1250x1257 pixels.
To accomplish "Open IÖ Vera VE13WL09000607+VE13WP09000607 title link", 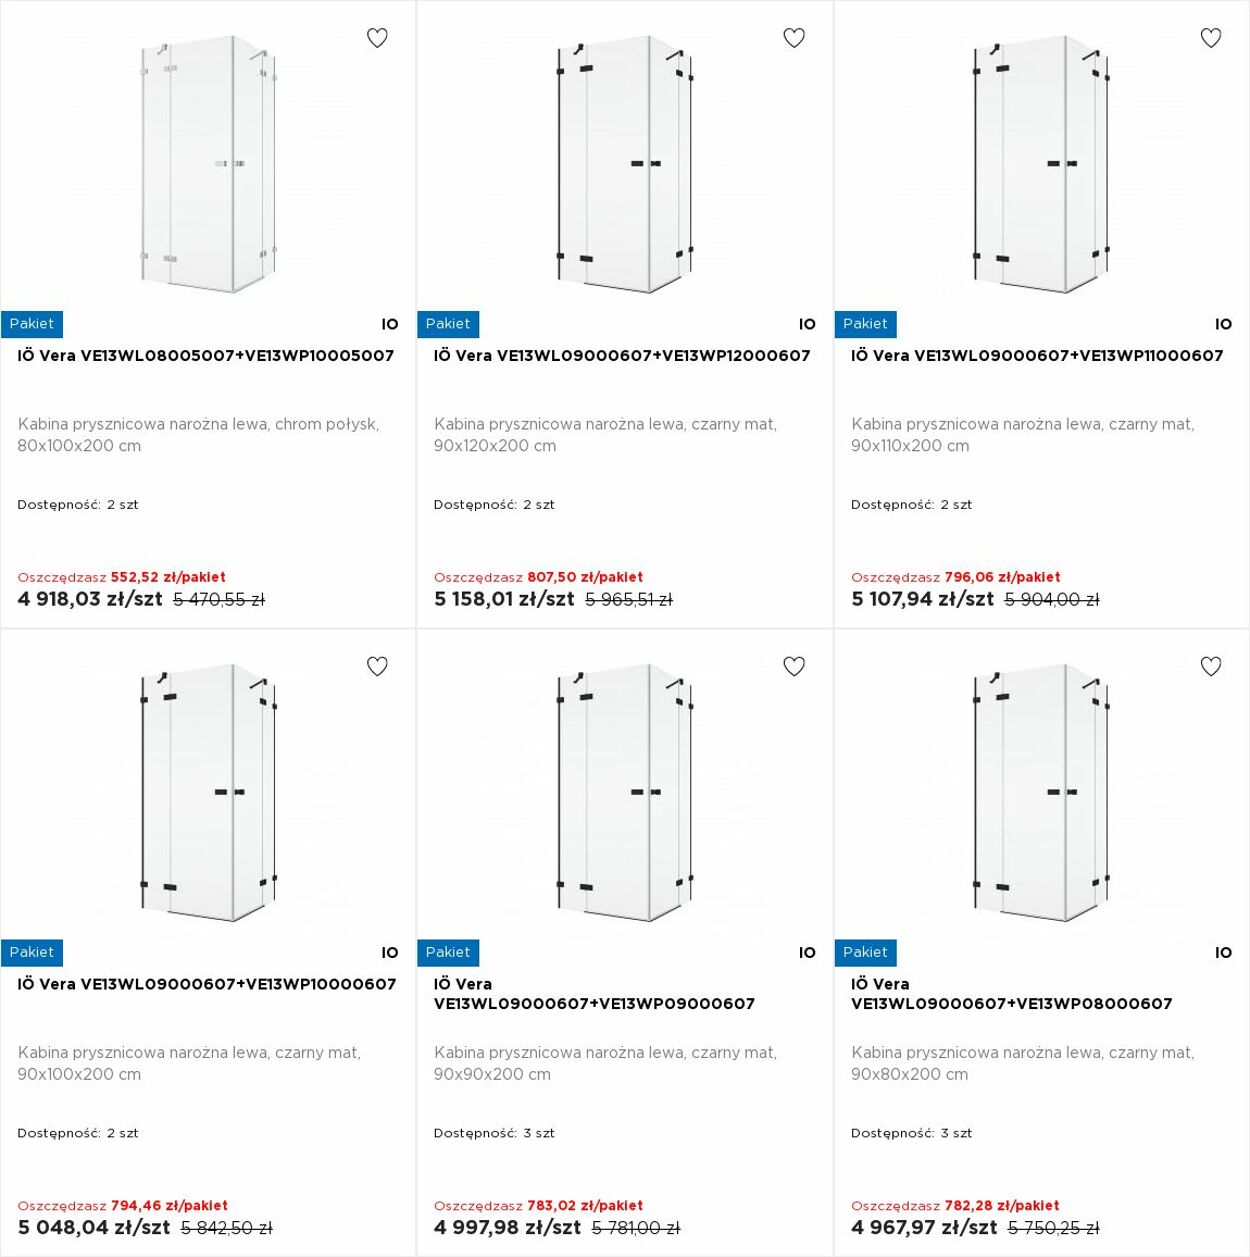I will pos(594,994).
